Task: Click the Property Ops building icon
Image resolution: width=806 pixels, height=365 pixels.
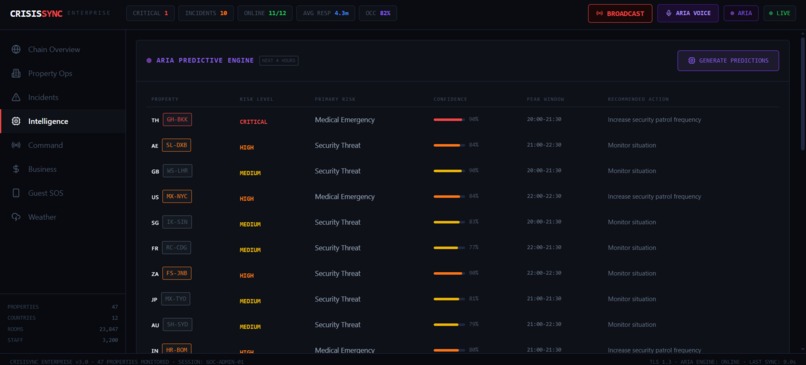Action: (x=16, y=74)
